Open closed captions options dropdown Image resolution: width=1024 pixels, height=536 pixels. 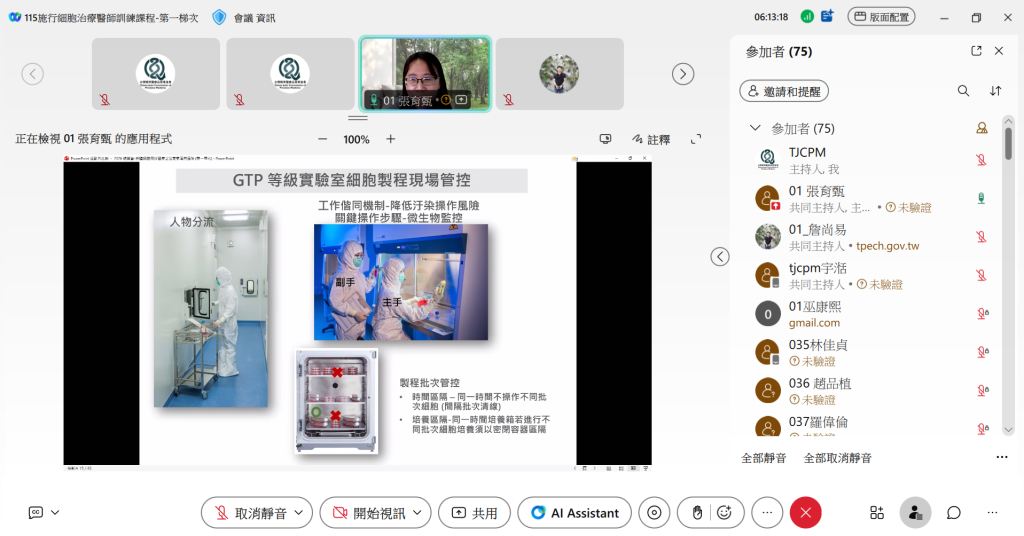(56, 513)
